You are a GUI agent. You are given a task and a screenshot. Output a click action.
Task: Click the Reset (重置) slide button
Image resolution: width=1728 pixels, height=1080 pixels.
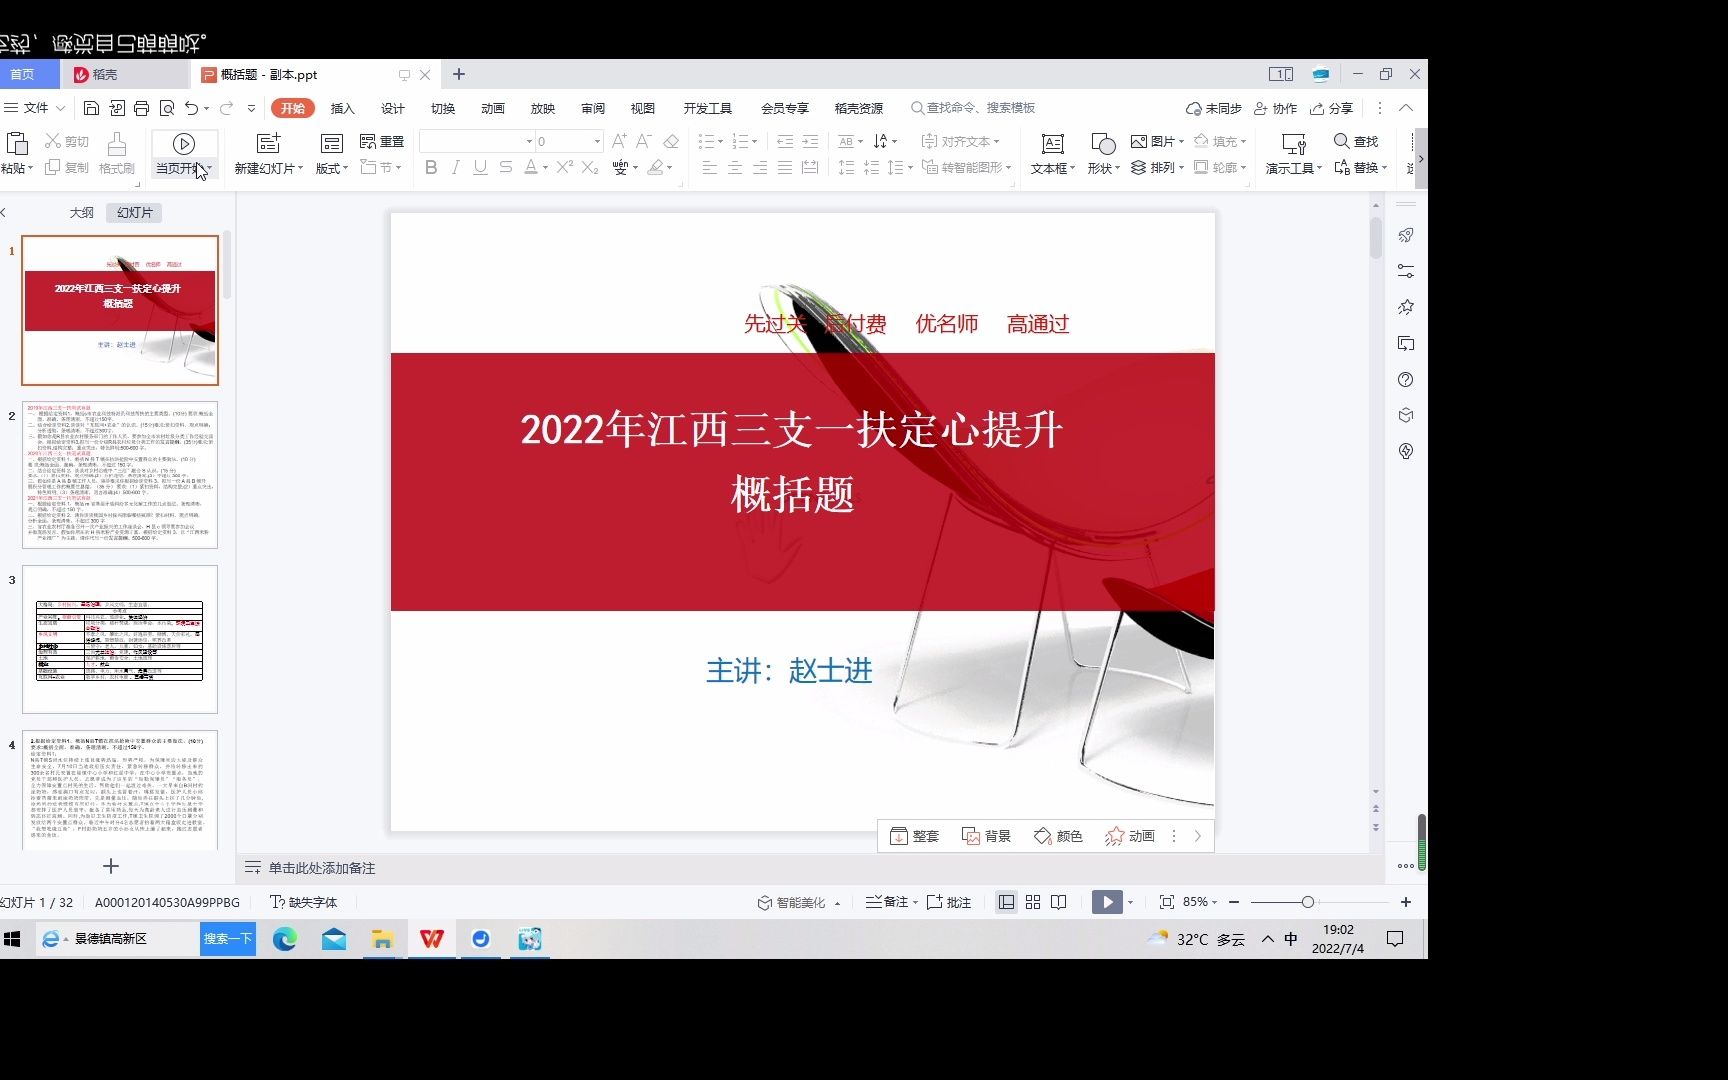point(382,142)
